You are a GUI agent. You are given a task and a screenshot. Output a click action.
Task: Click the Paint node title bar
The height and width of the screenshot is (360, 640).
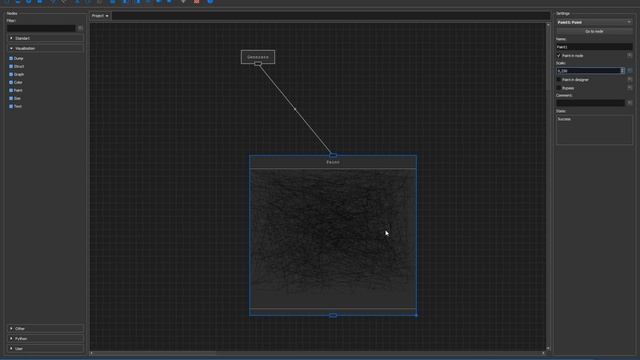point(333,162)
